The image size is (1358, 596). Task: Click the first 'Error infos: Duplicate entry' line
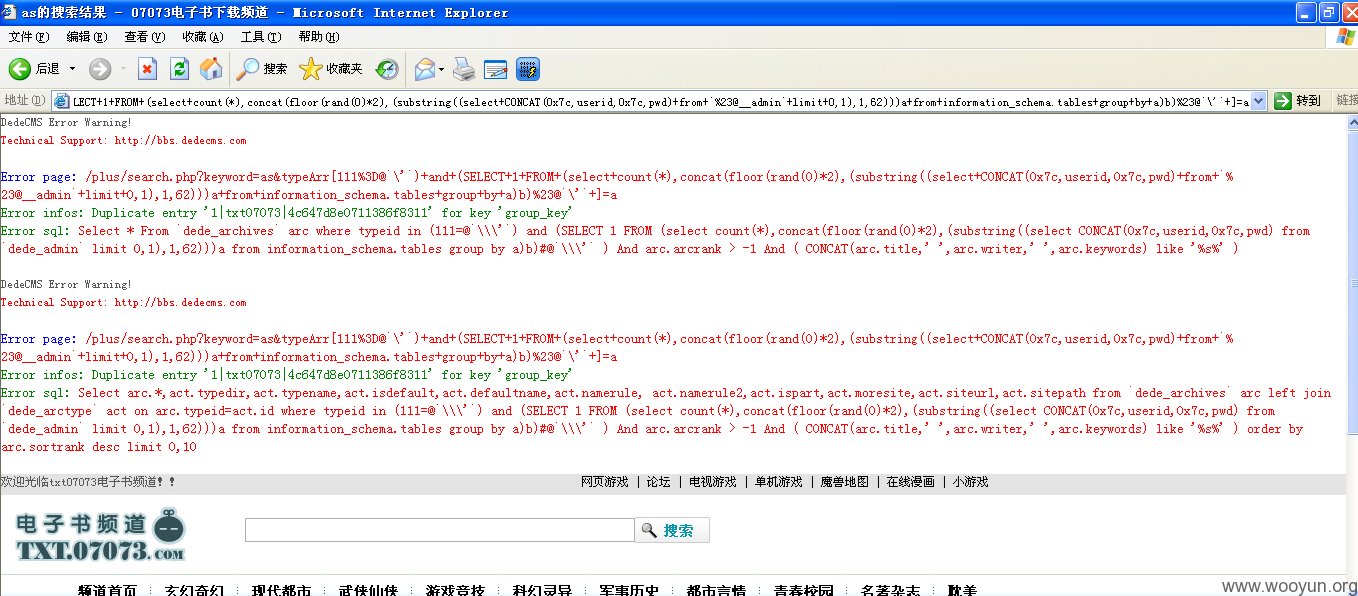click(286, 213)
